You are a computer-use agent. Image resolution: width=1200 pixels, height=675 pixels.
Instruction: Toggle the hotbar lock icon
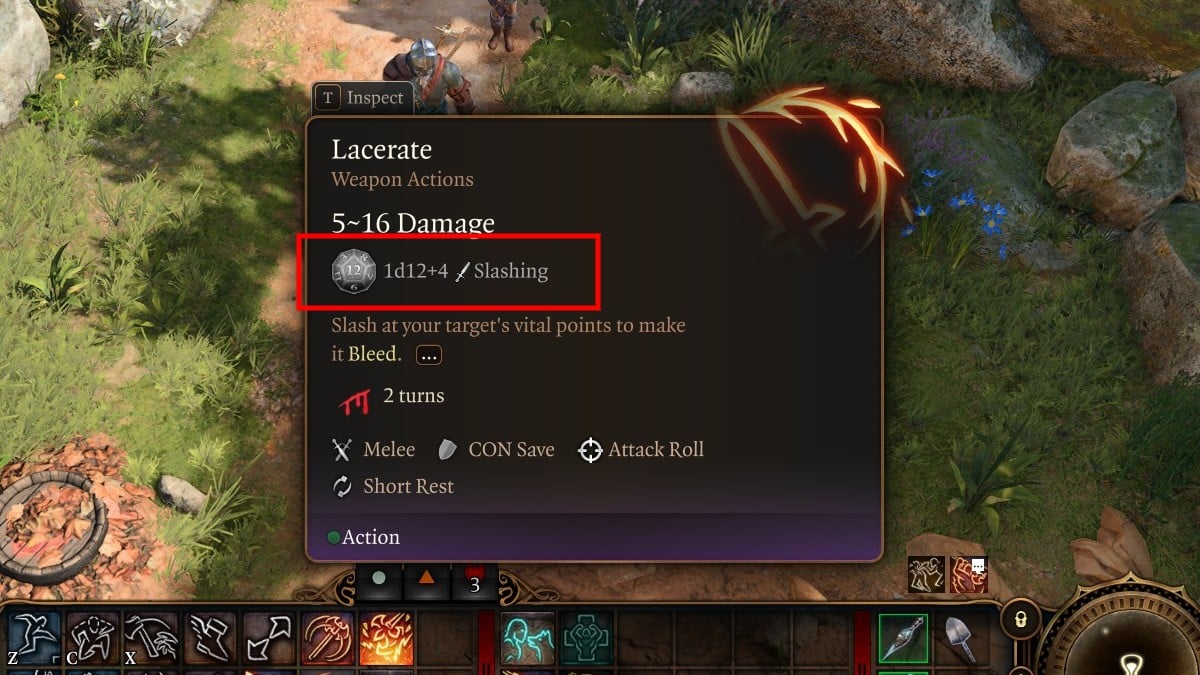1019,621
